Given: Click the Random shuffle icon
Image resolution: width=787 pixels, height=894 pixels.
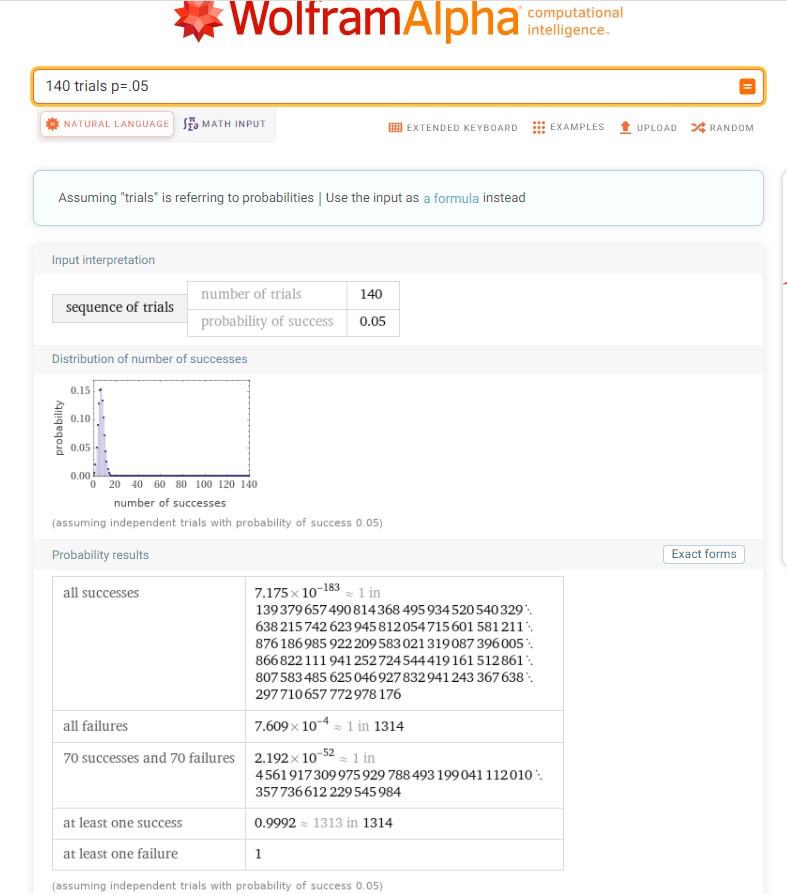Looking at the screenshot, I should pos(698,128).
